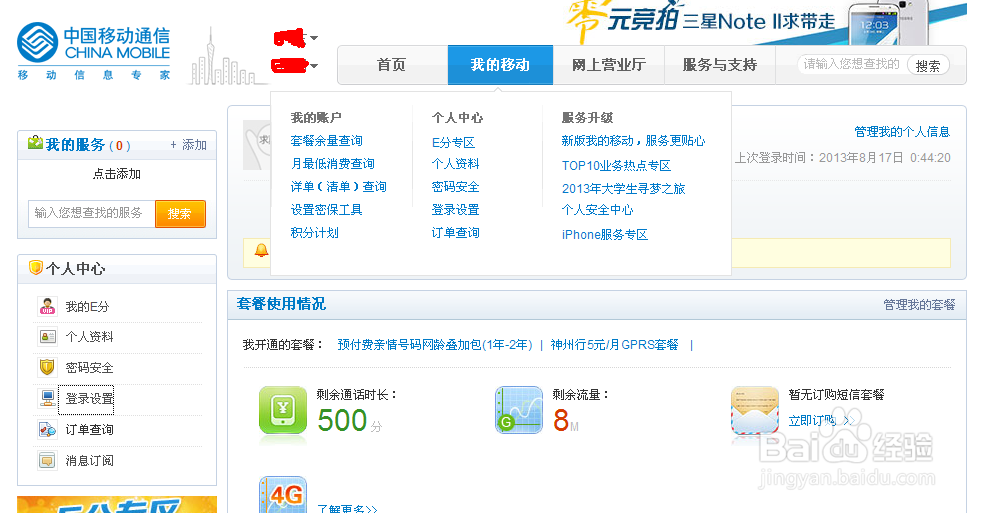Open 个人资料 in the dropdown menu
The width and height of the screenshot is (989, 513).
pos(455,163)
